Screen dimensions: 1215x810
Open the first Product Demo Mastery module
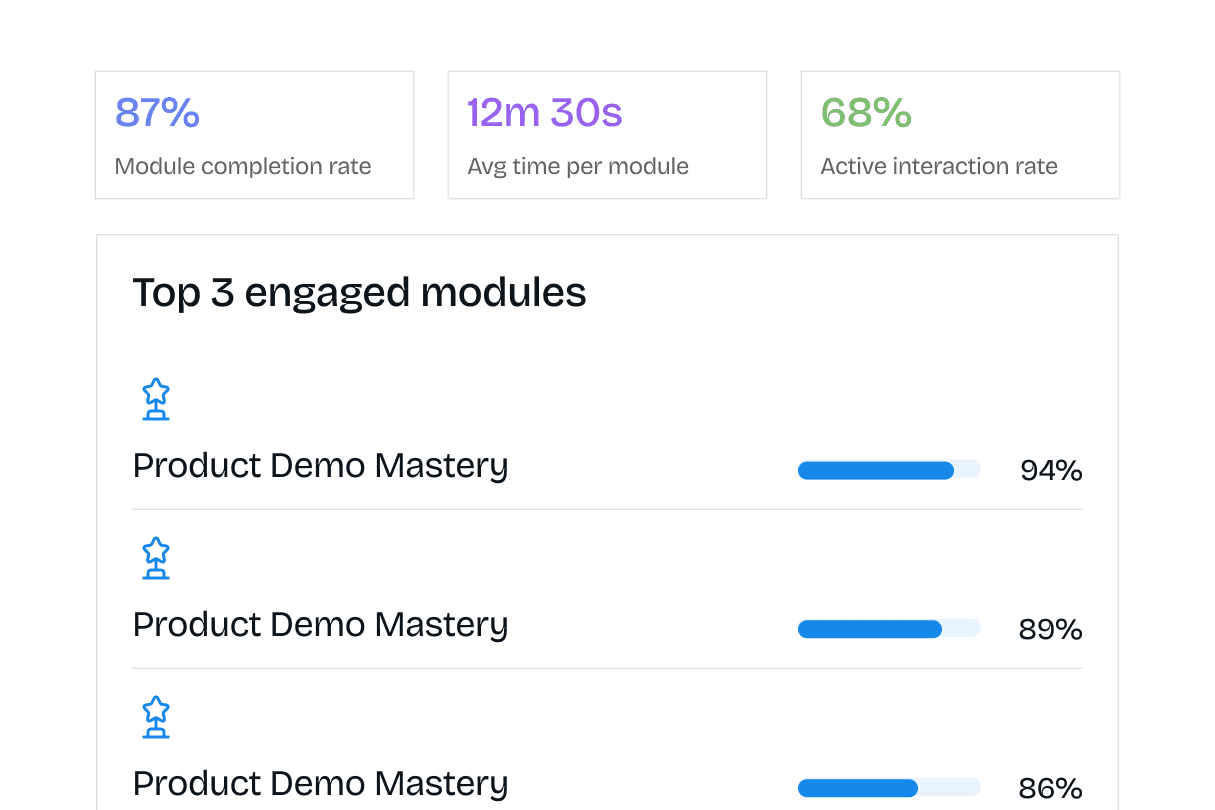pyautogui.click(x=320, y=466)
